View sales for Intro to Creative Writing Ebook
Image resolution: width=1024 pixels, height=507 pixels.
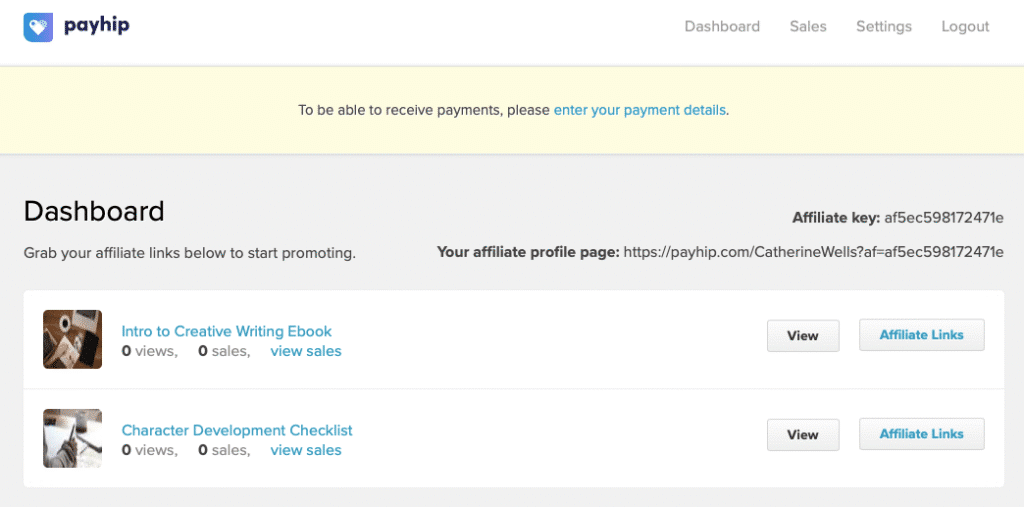coord(306,351)
